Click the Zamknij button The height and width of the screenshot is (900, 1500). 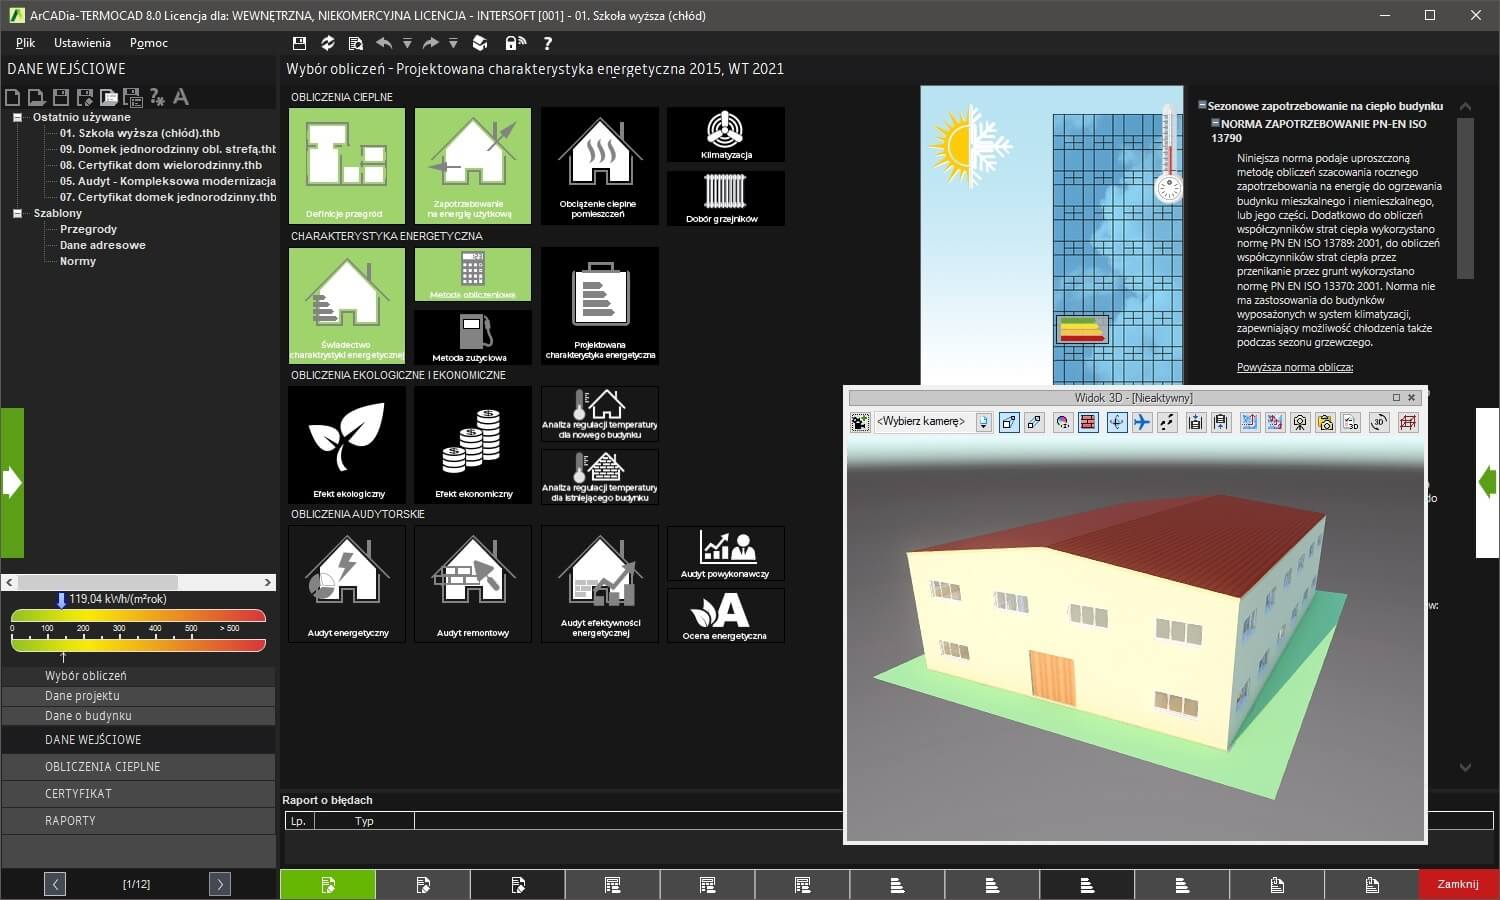click(1458, 884)
